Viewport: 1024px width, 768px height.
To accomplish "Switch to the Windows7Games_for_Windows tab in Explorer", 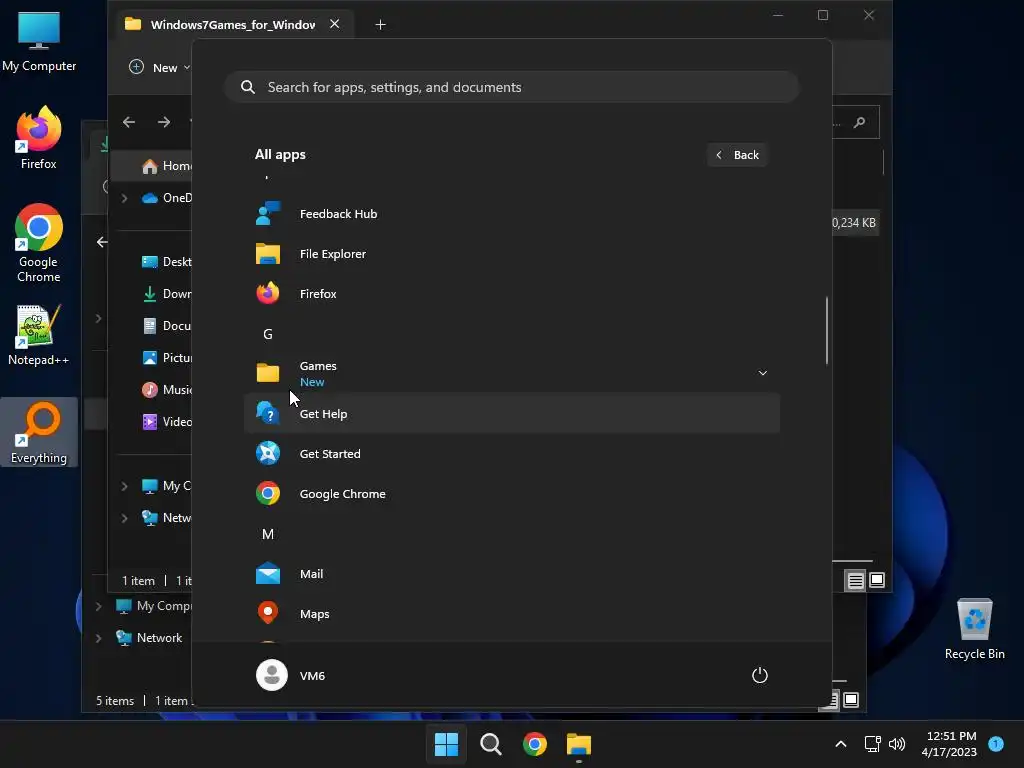I will pyautogui.click(x=233, y=24).
